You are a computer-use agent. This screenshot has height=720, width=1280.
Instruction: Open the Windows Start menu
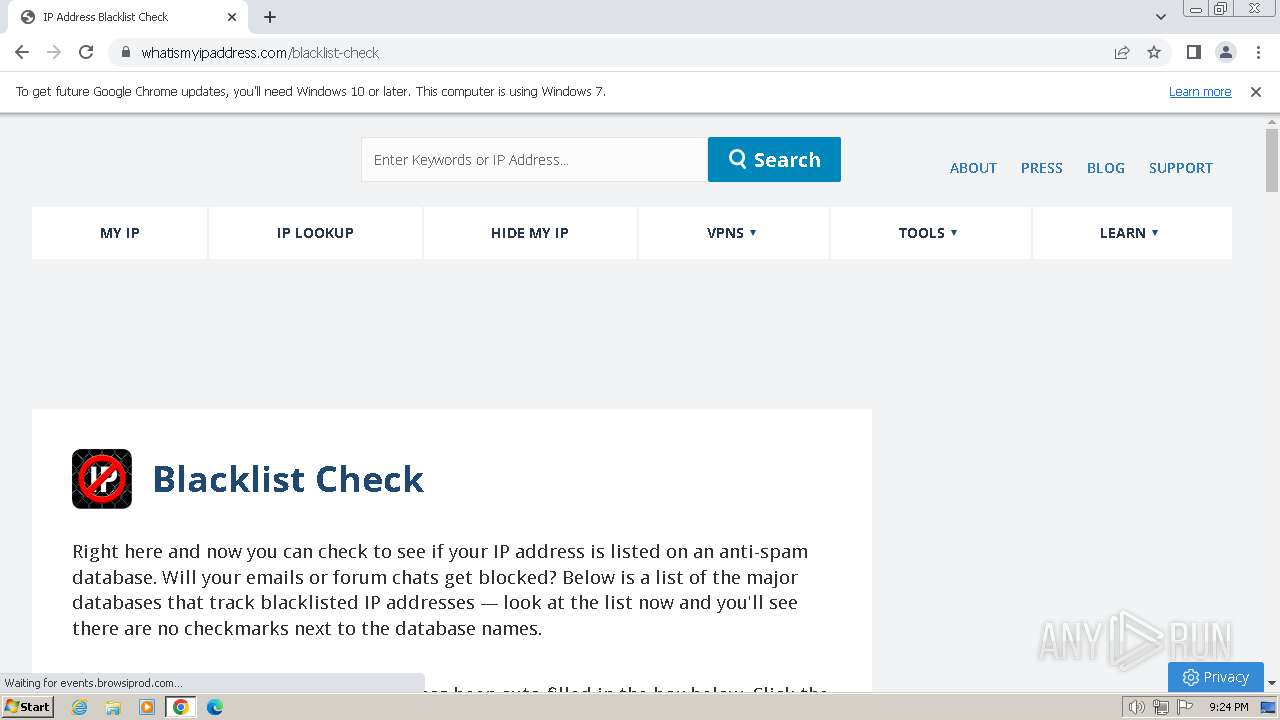(x=28, y=707)
